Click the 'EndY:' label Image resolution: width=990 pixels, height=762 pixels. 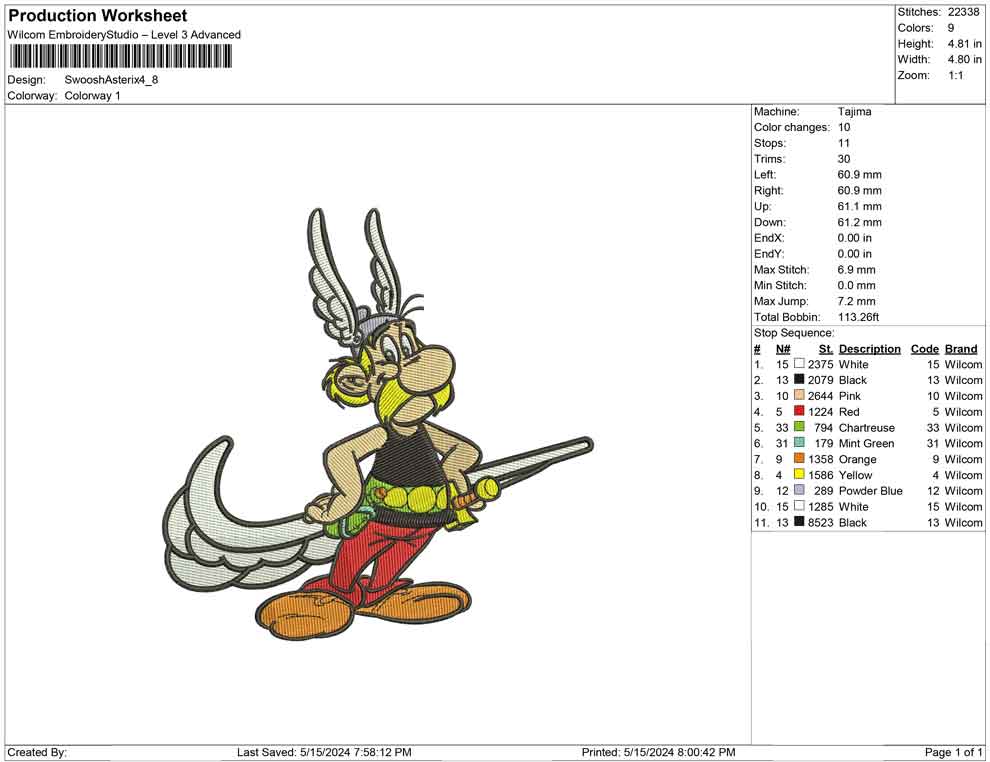click(769, 254)
